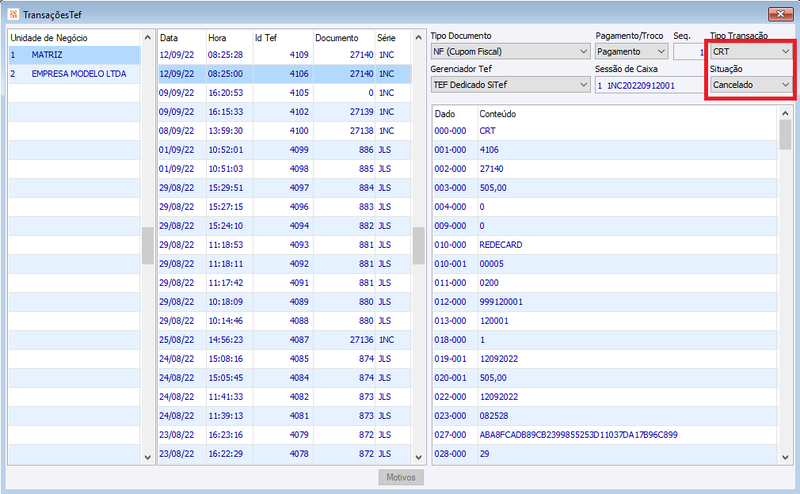Screen dimensions: 800x494
Task: Open the Tipo Transação CRT dropdown
Action: [x=751, y=52]
